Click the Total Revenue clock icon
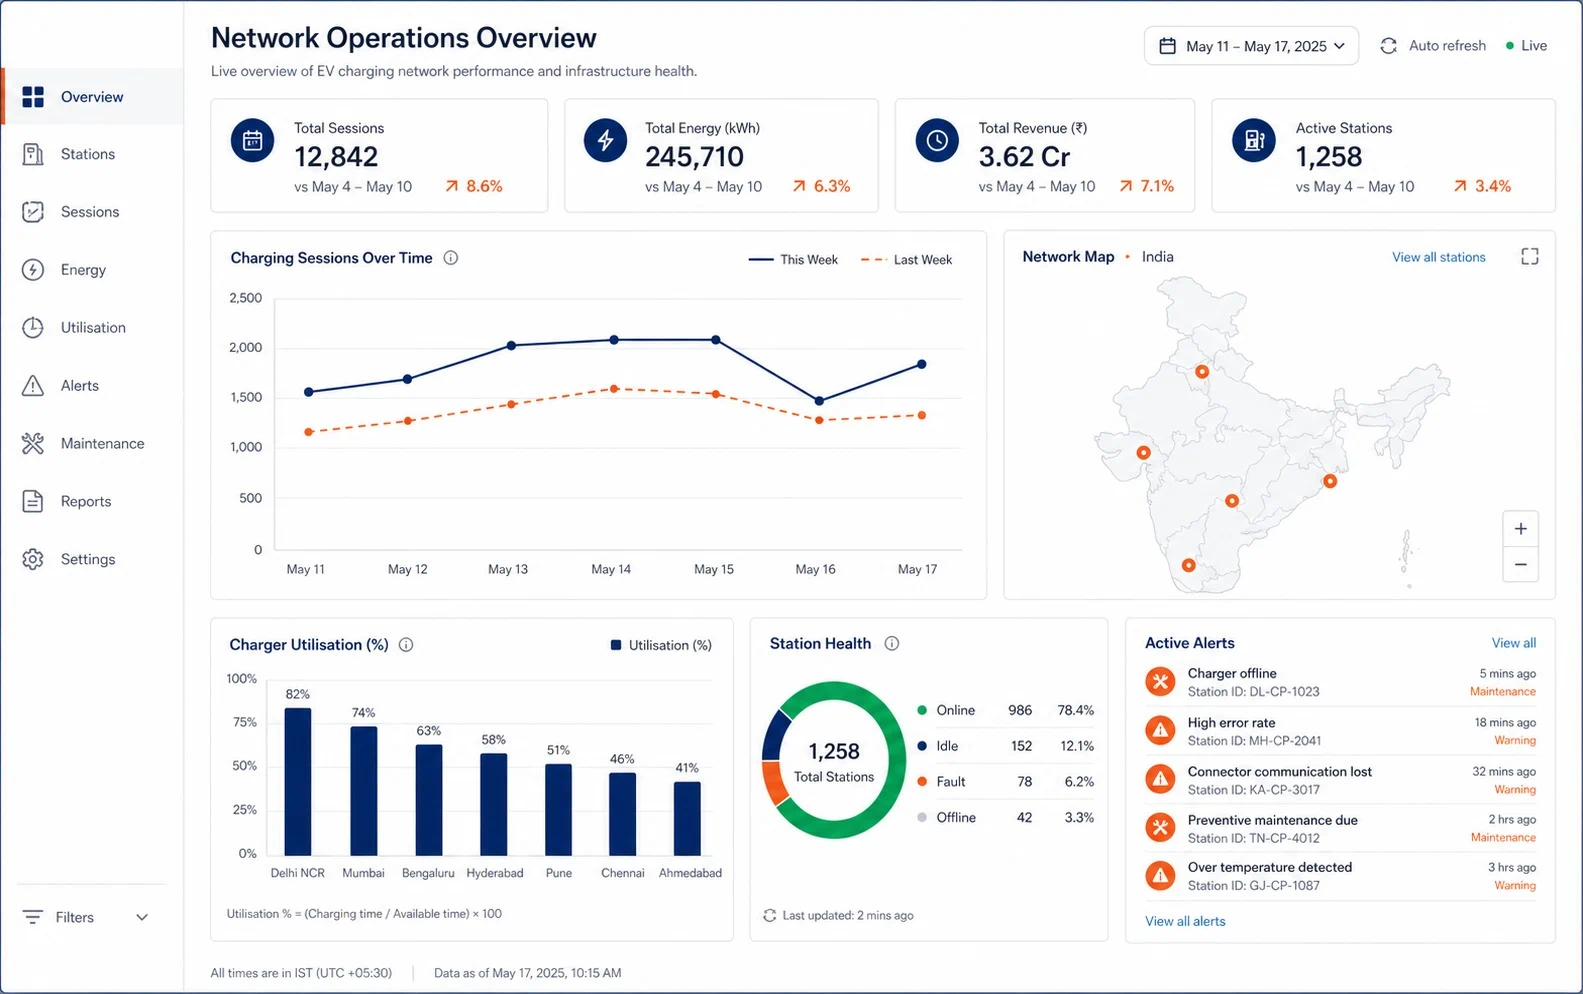Screen dimensions: 1583x994 coord(937,141)
